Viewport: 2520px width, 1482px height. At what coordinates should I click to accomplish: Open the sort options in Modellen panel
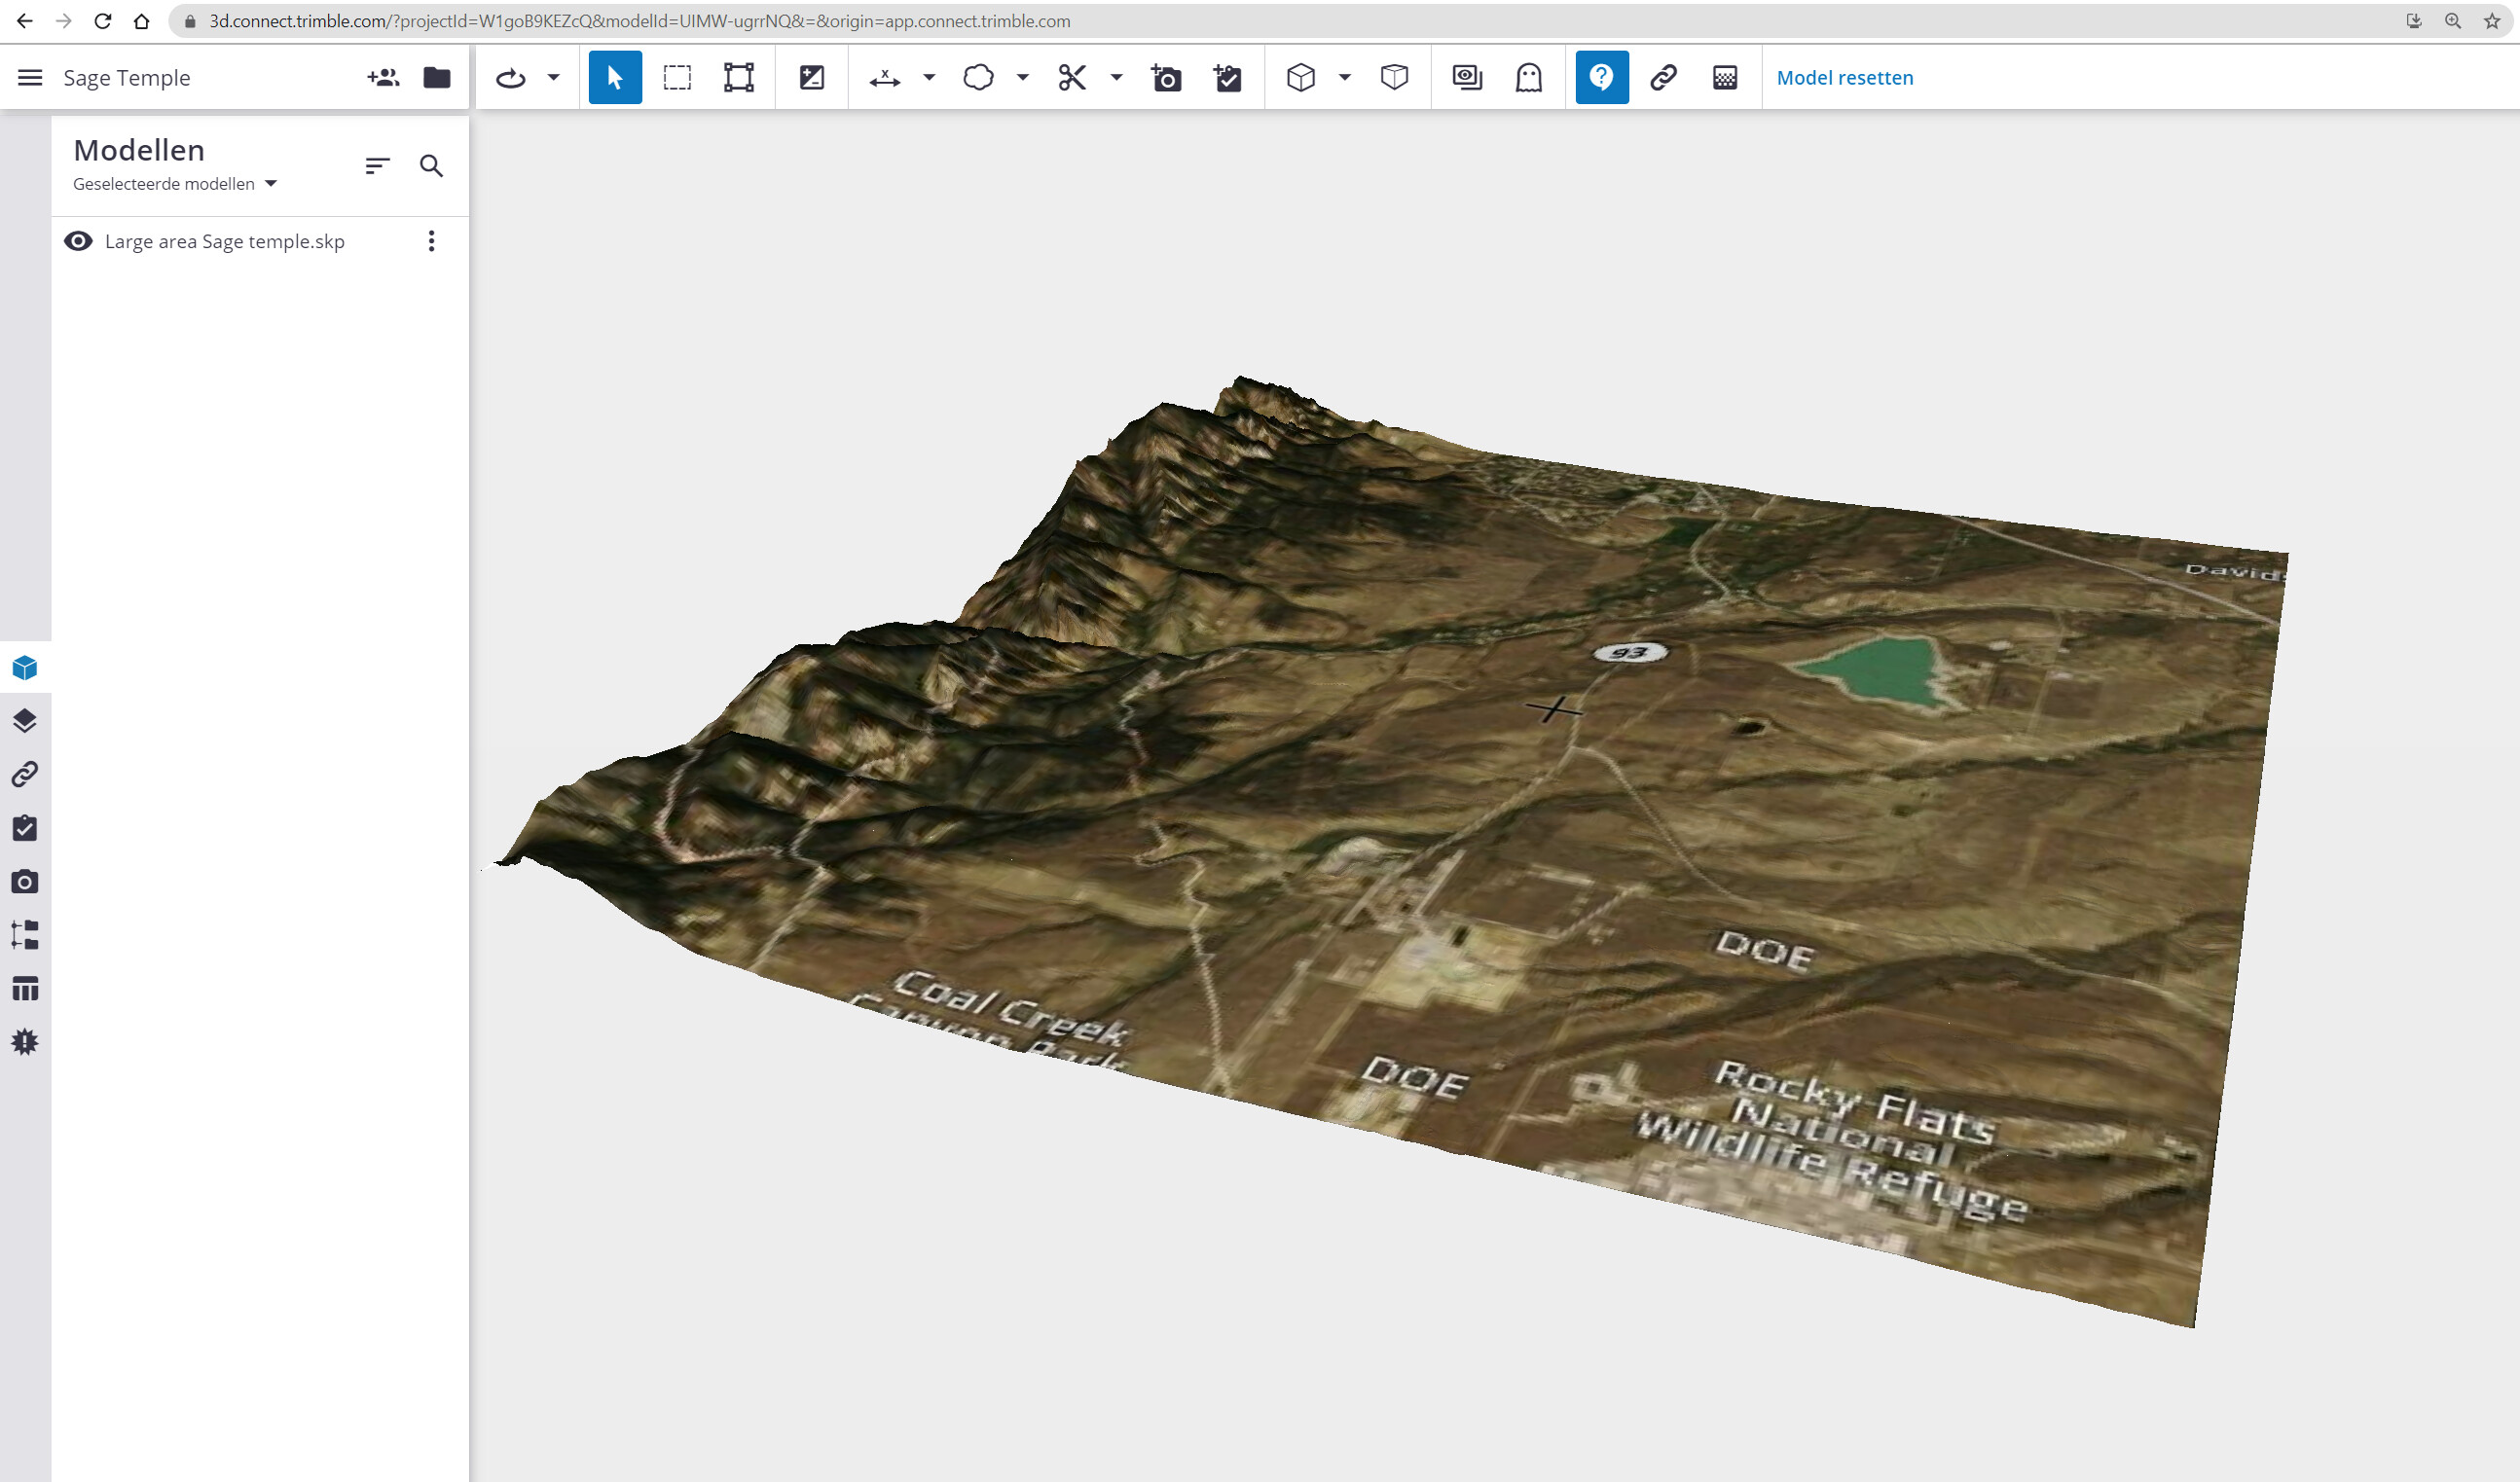click(x=377, y=165)
